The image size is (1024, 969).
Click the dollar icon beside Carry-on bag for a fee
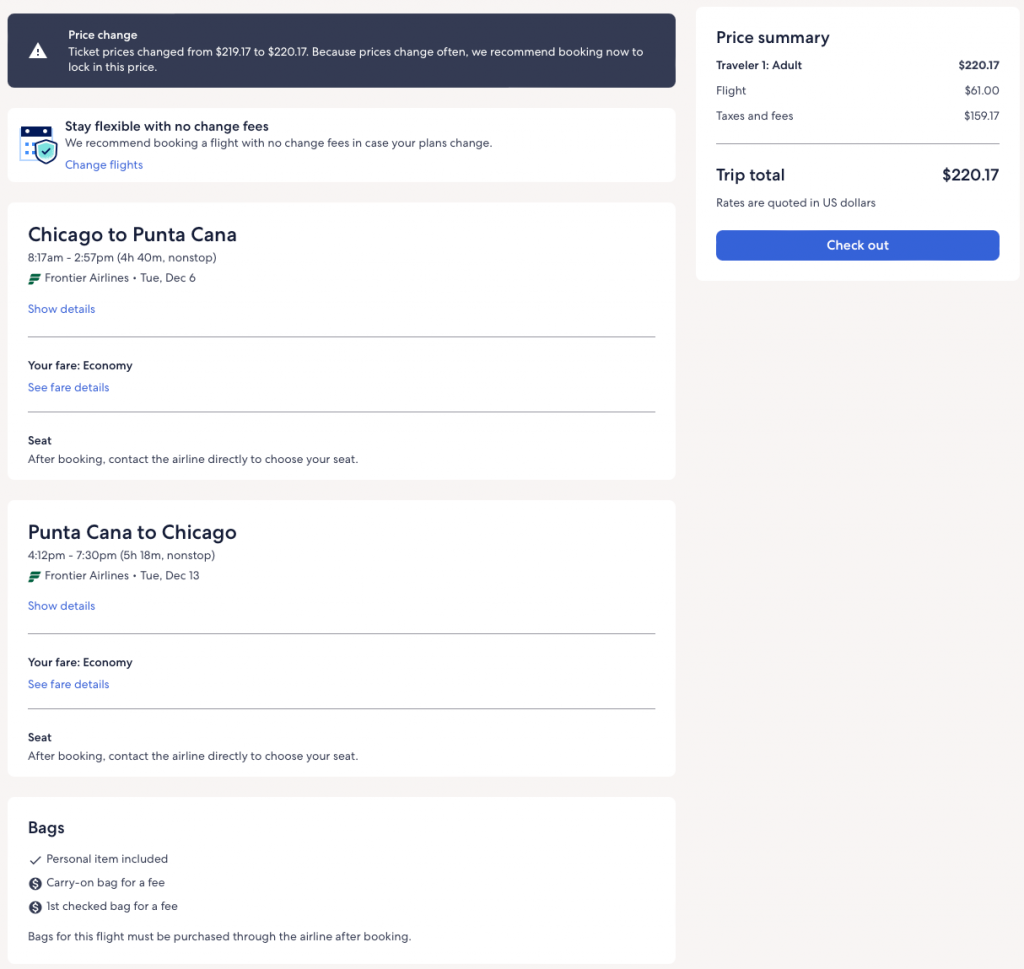click(x=35, y=883)
